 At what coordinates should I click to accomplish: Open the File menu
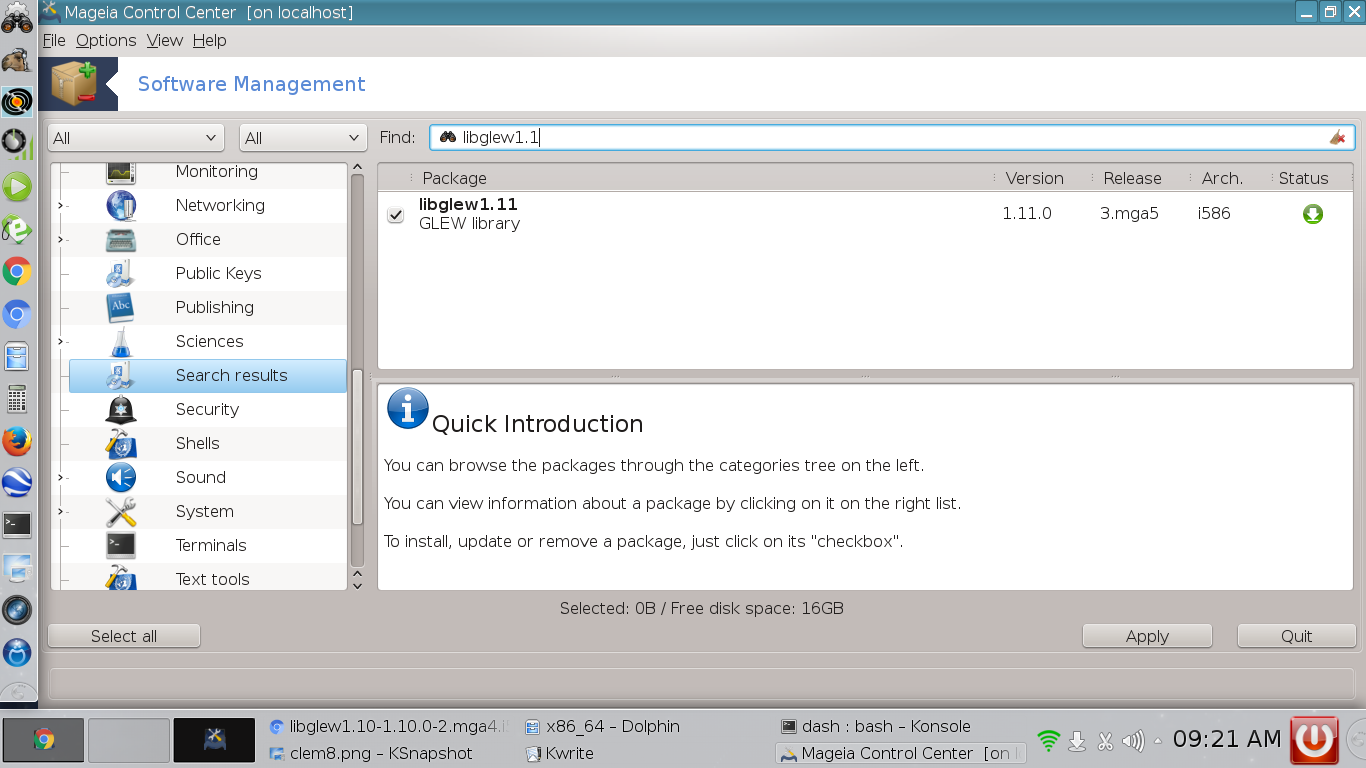coord(54,40)
